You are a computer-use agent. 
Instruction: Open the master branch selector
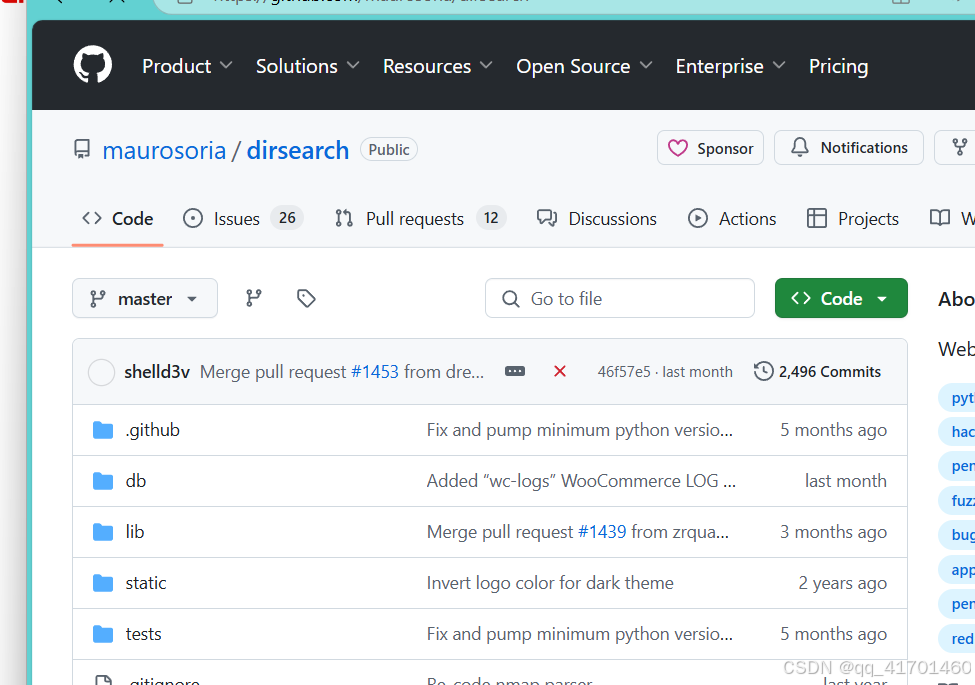pyautogui.click(x=145, y=298)
